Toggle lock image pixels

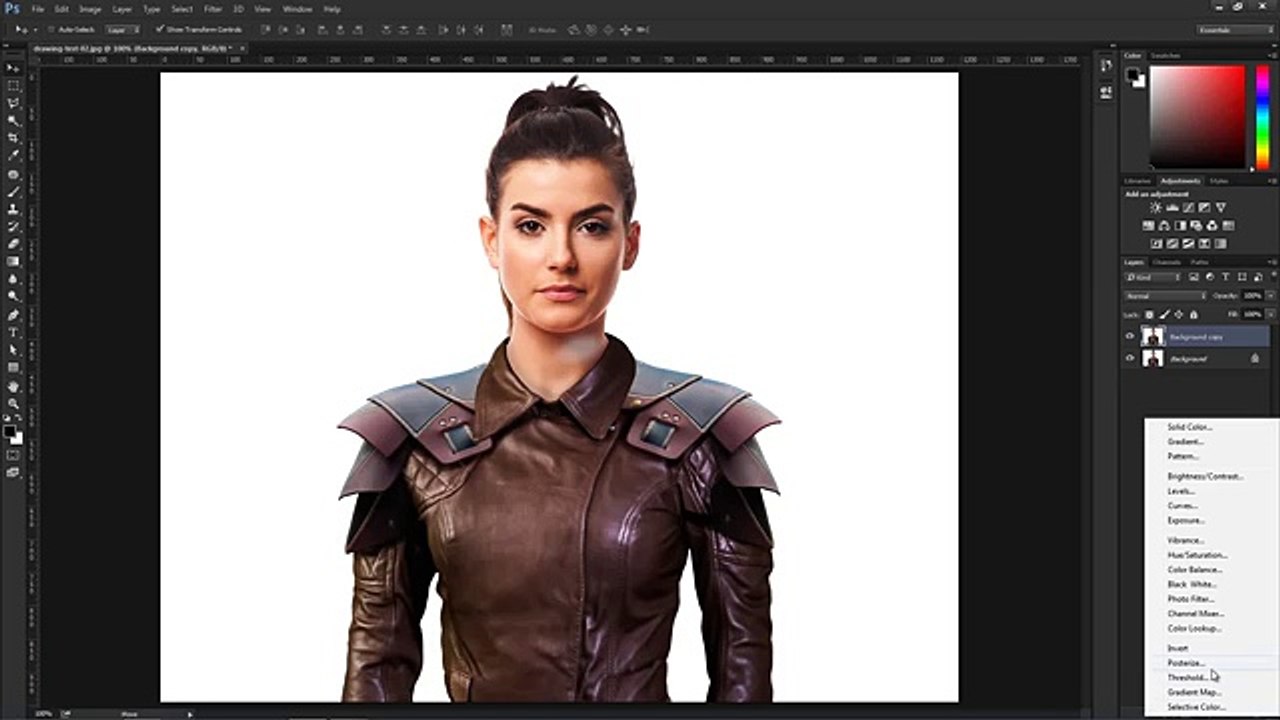tap(1163, 314)
